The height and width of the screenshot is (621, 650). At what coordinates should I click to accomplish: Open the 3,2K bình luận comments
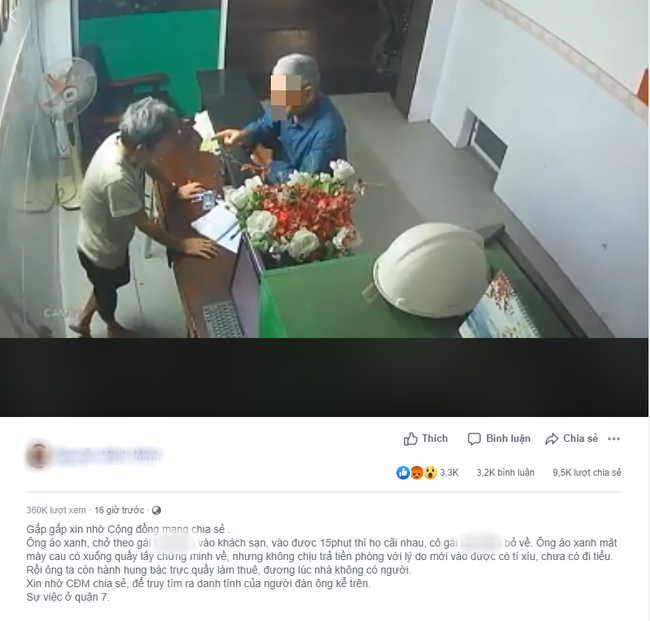pyautogui.click(x=505, y=473)
